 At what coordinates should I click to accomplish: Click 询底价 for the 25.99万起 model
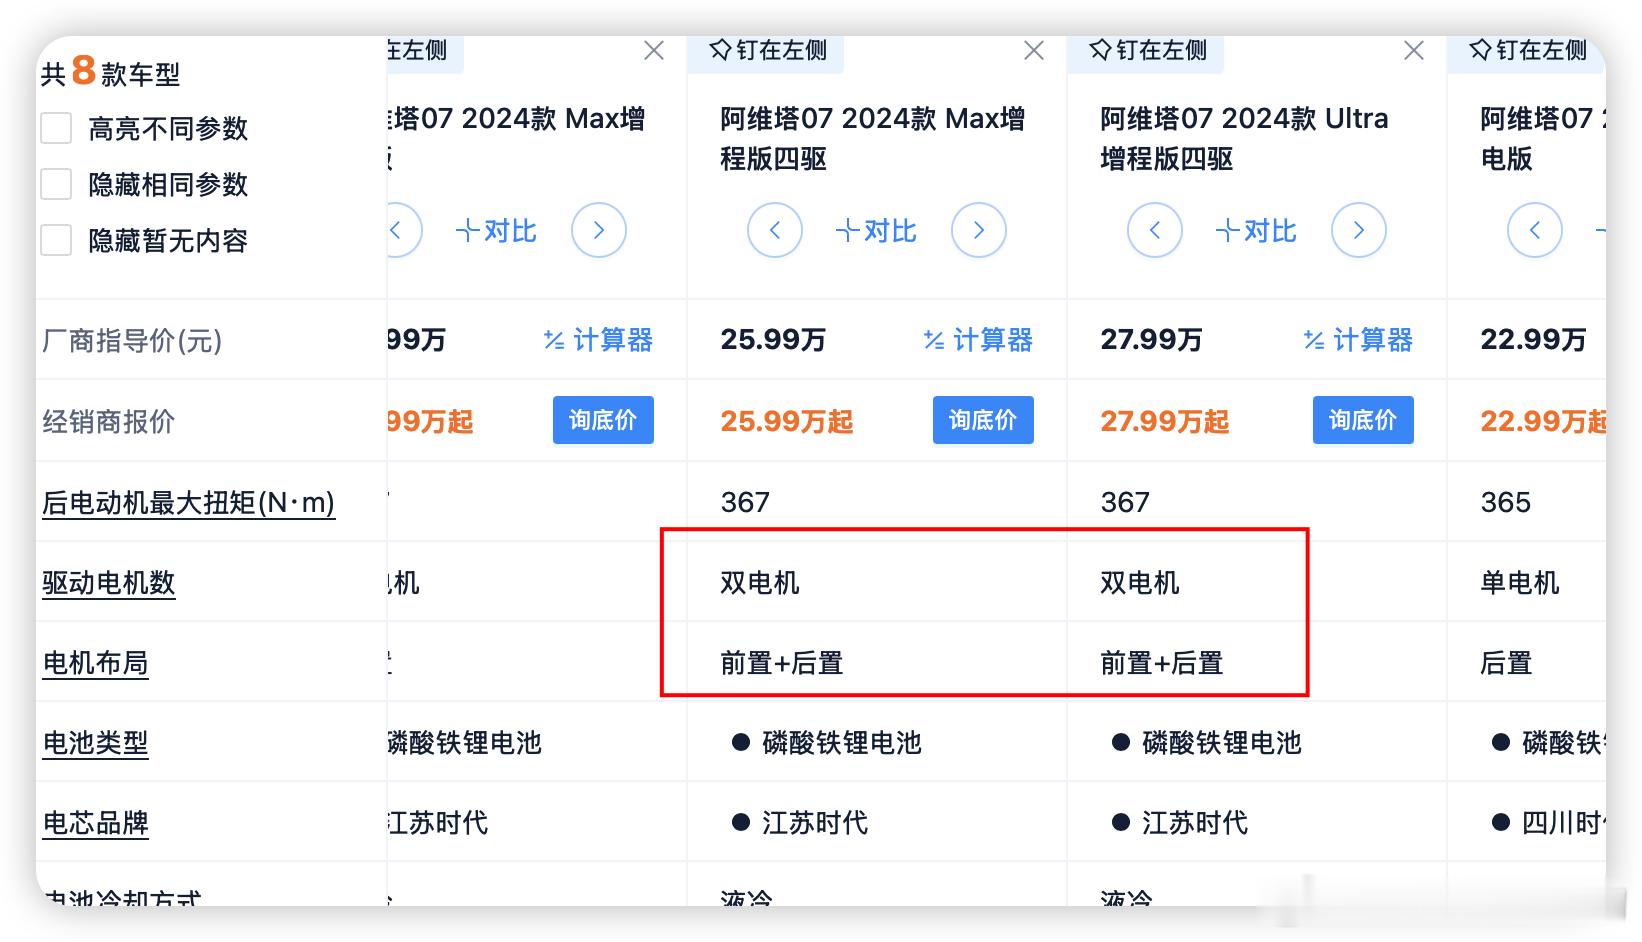(x=983, y=421)
